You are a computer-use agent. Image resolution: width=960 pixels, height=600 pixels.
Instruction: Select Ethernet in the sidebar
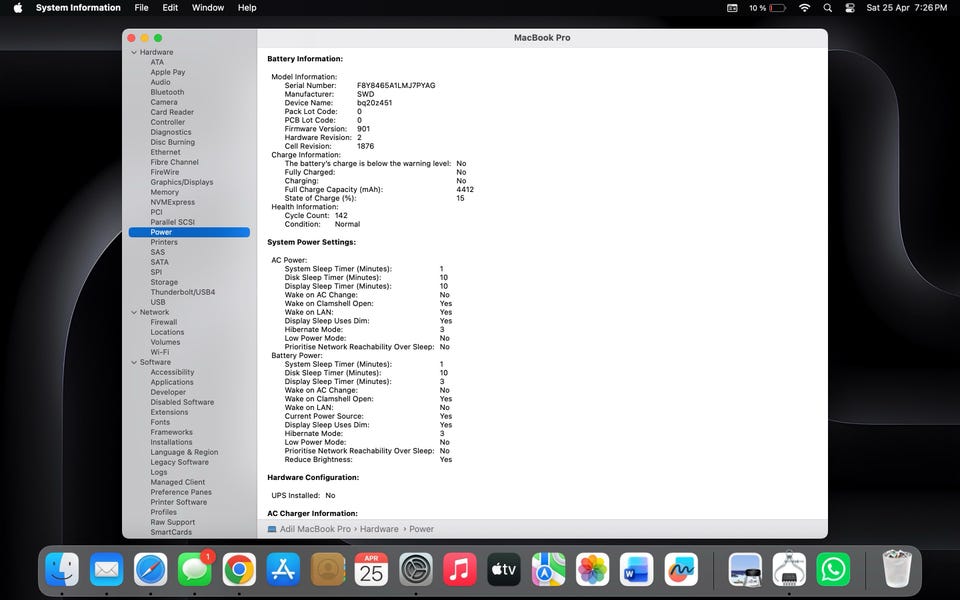click(165, 152)
